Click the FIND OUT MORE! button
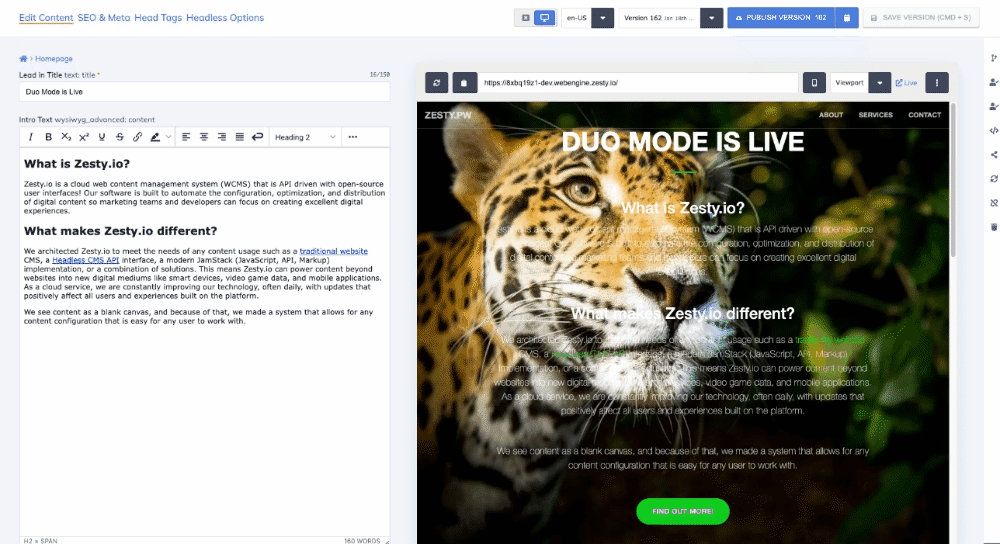Viewport: 1000px width, 544px height. point(682,511)
